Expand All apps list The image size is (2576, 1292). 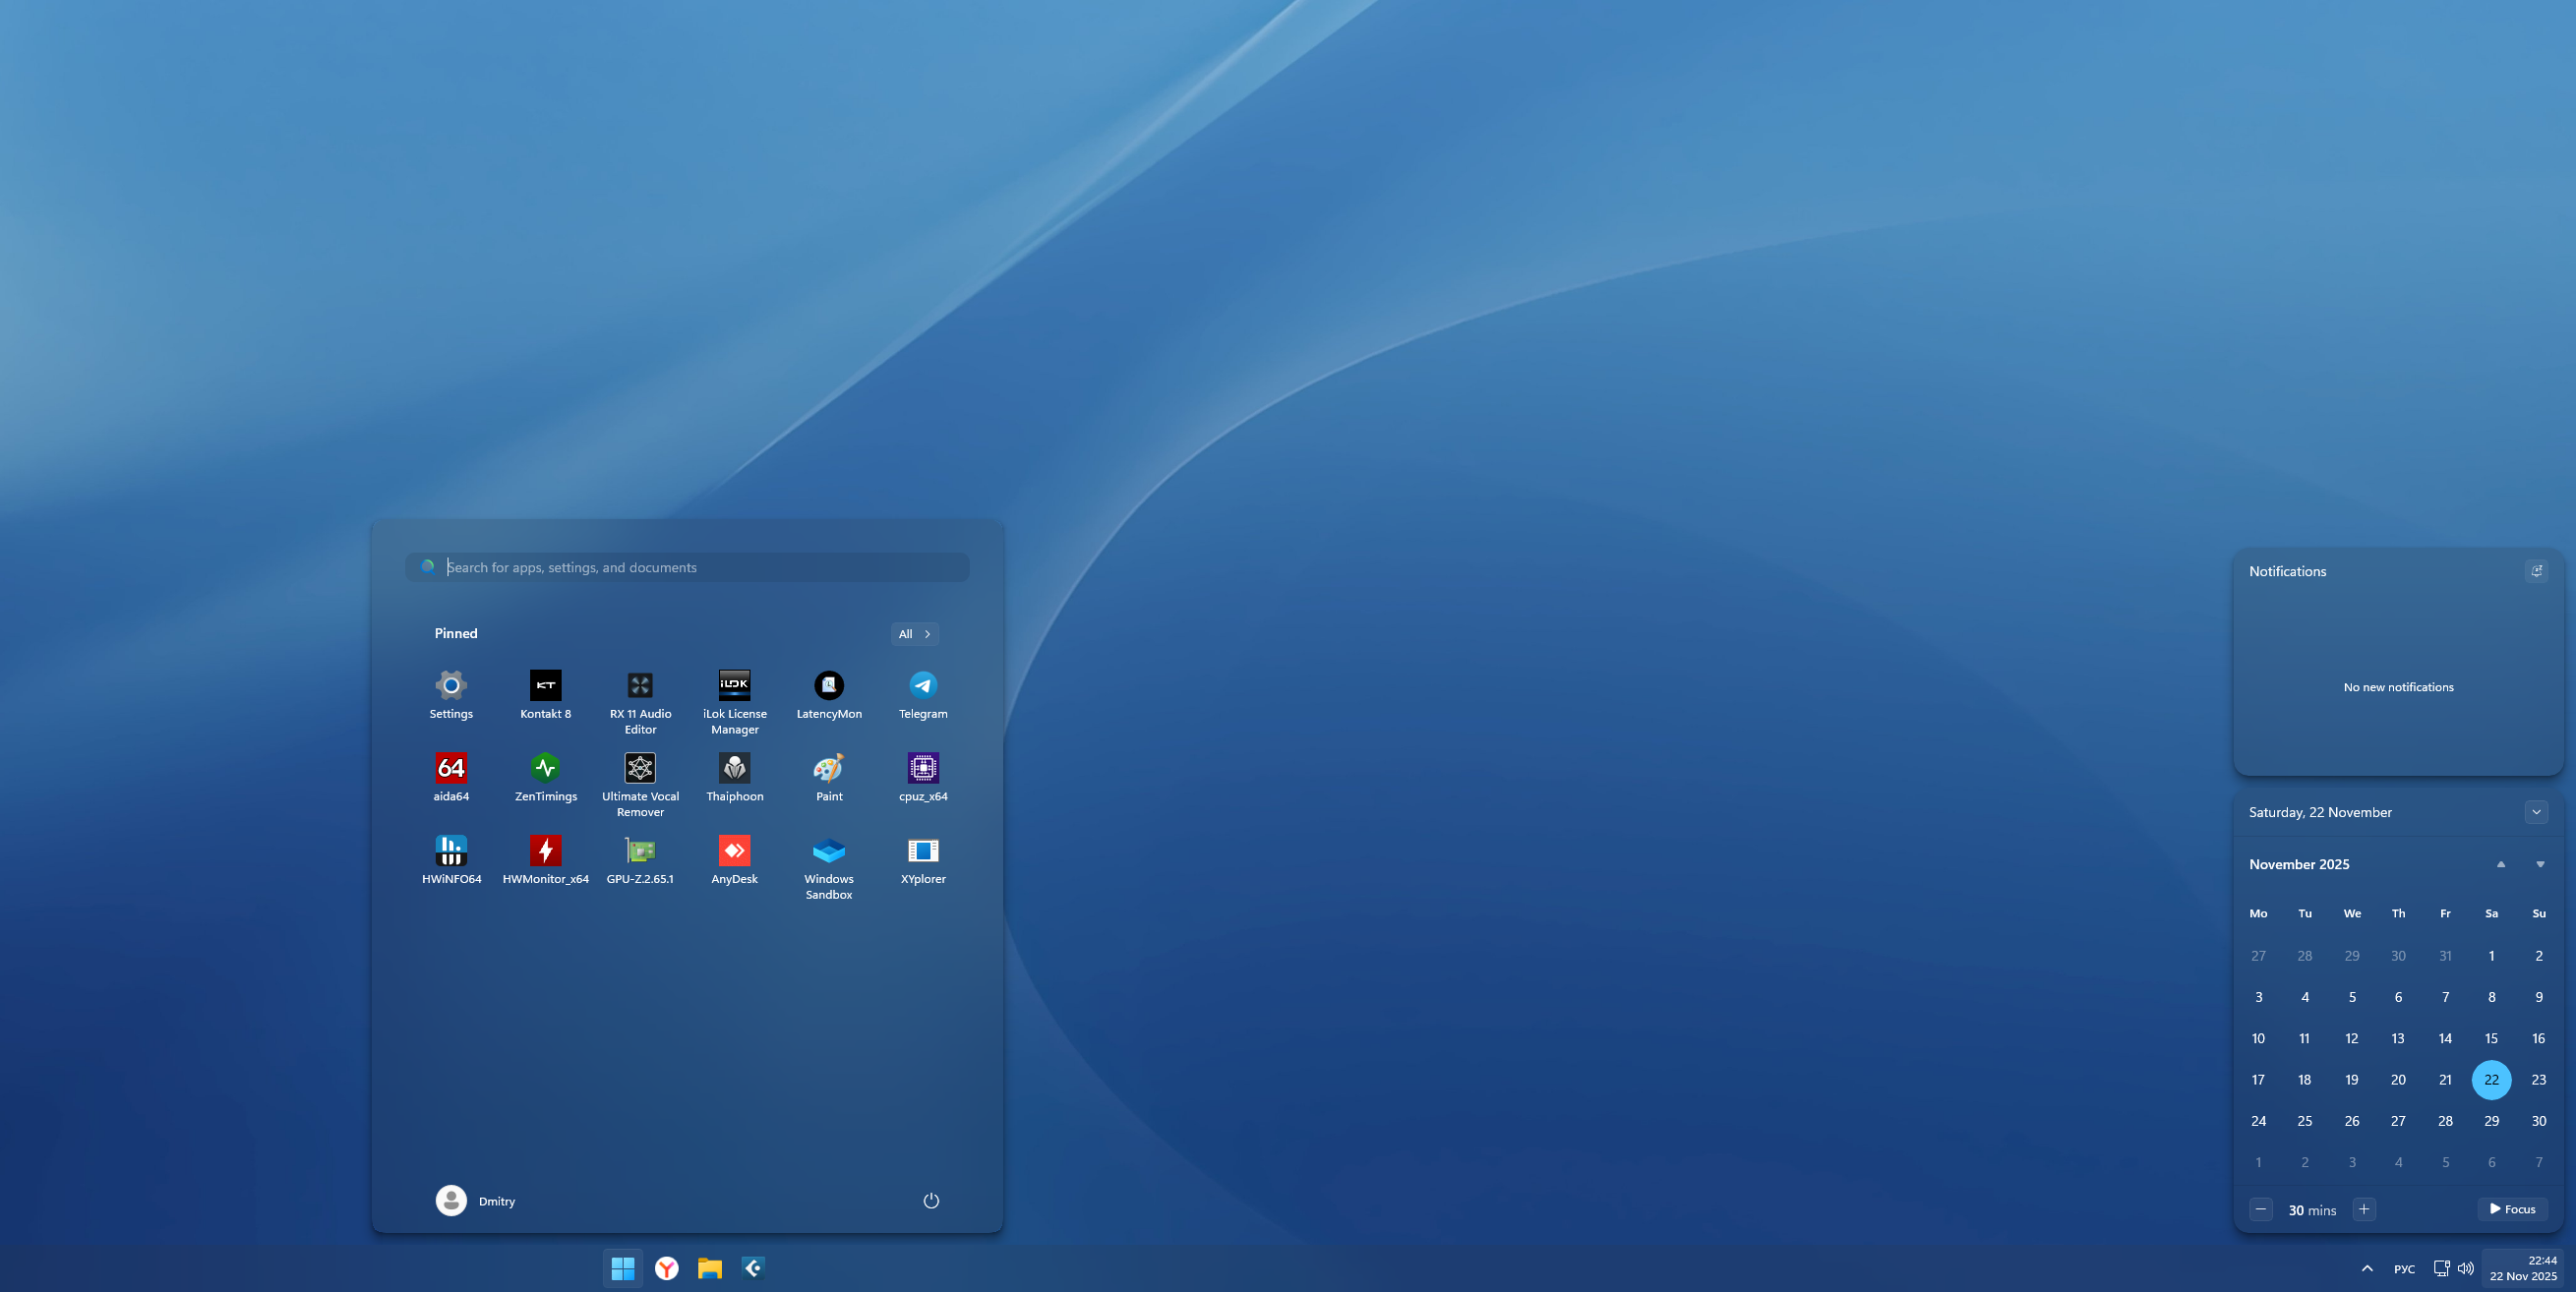(914, 634)
